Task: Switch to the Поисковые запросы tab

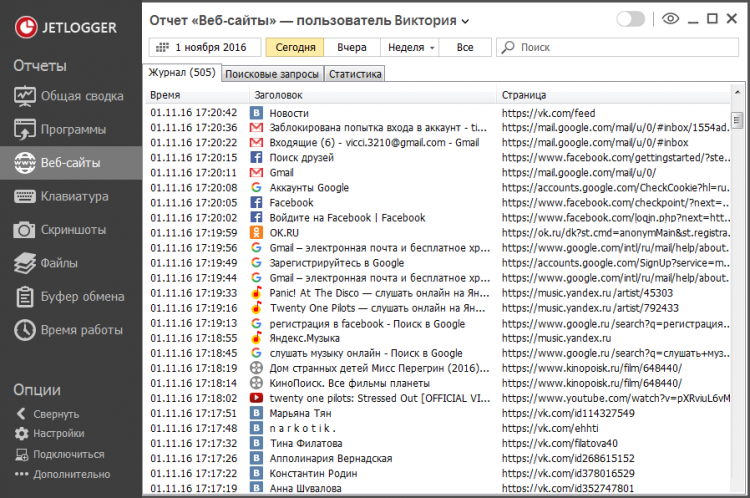Action: point(272,74)
